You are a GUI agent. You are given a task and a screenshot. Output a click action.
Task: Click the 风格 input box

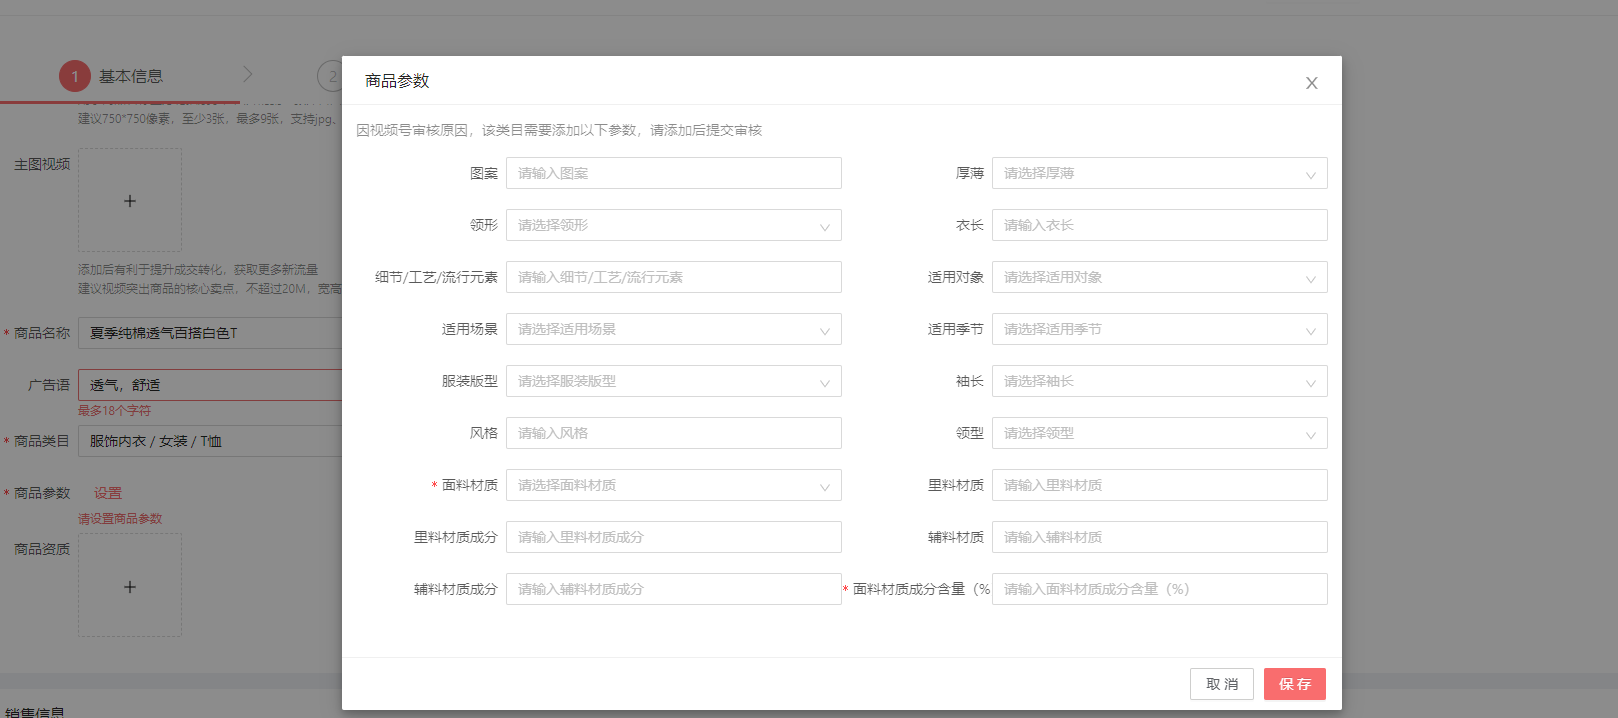click(673, 433)
